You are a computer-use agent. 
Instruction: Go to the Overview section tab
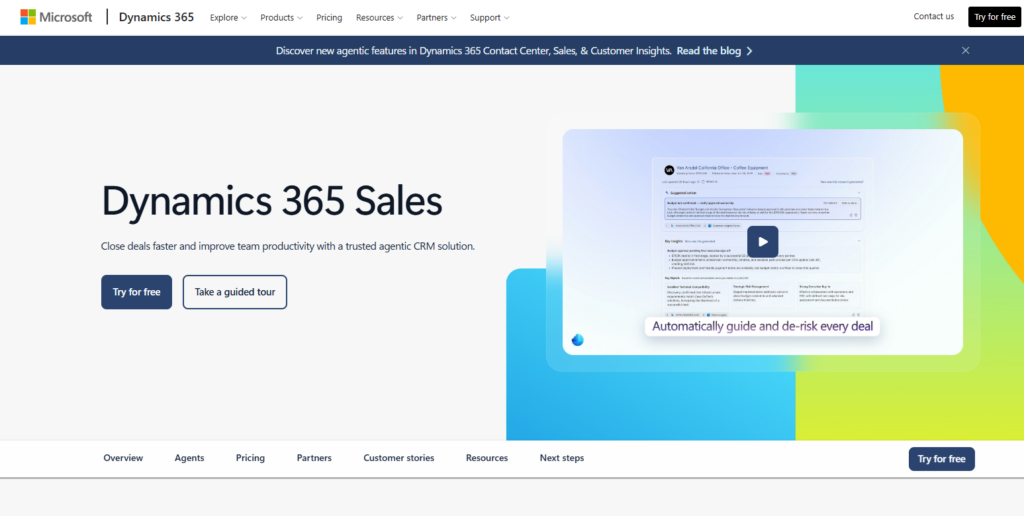point(123,459)
